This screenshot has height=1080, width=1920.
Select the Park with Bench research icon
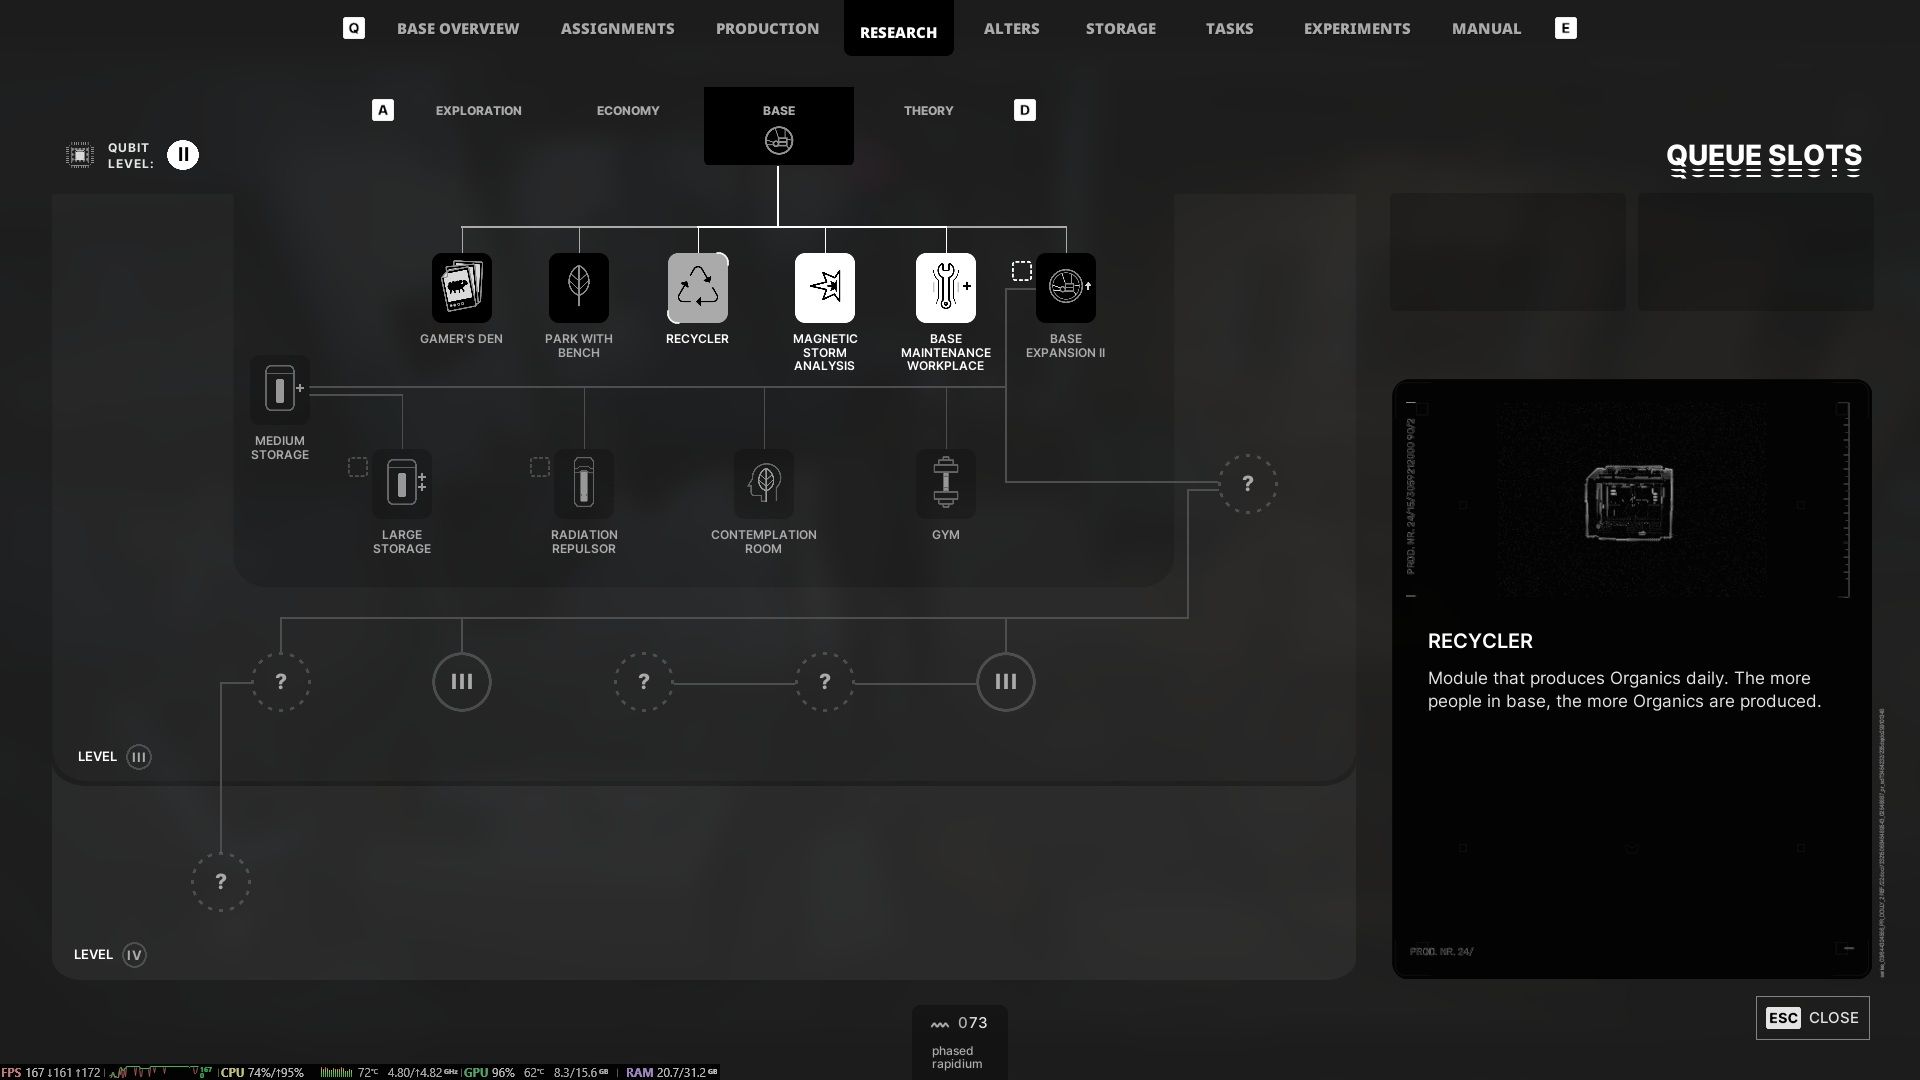[578, 288]
